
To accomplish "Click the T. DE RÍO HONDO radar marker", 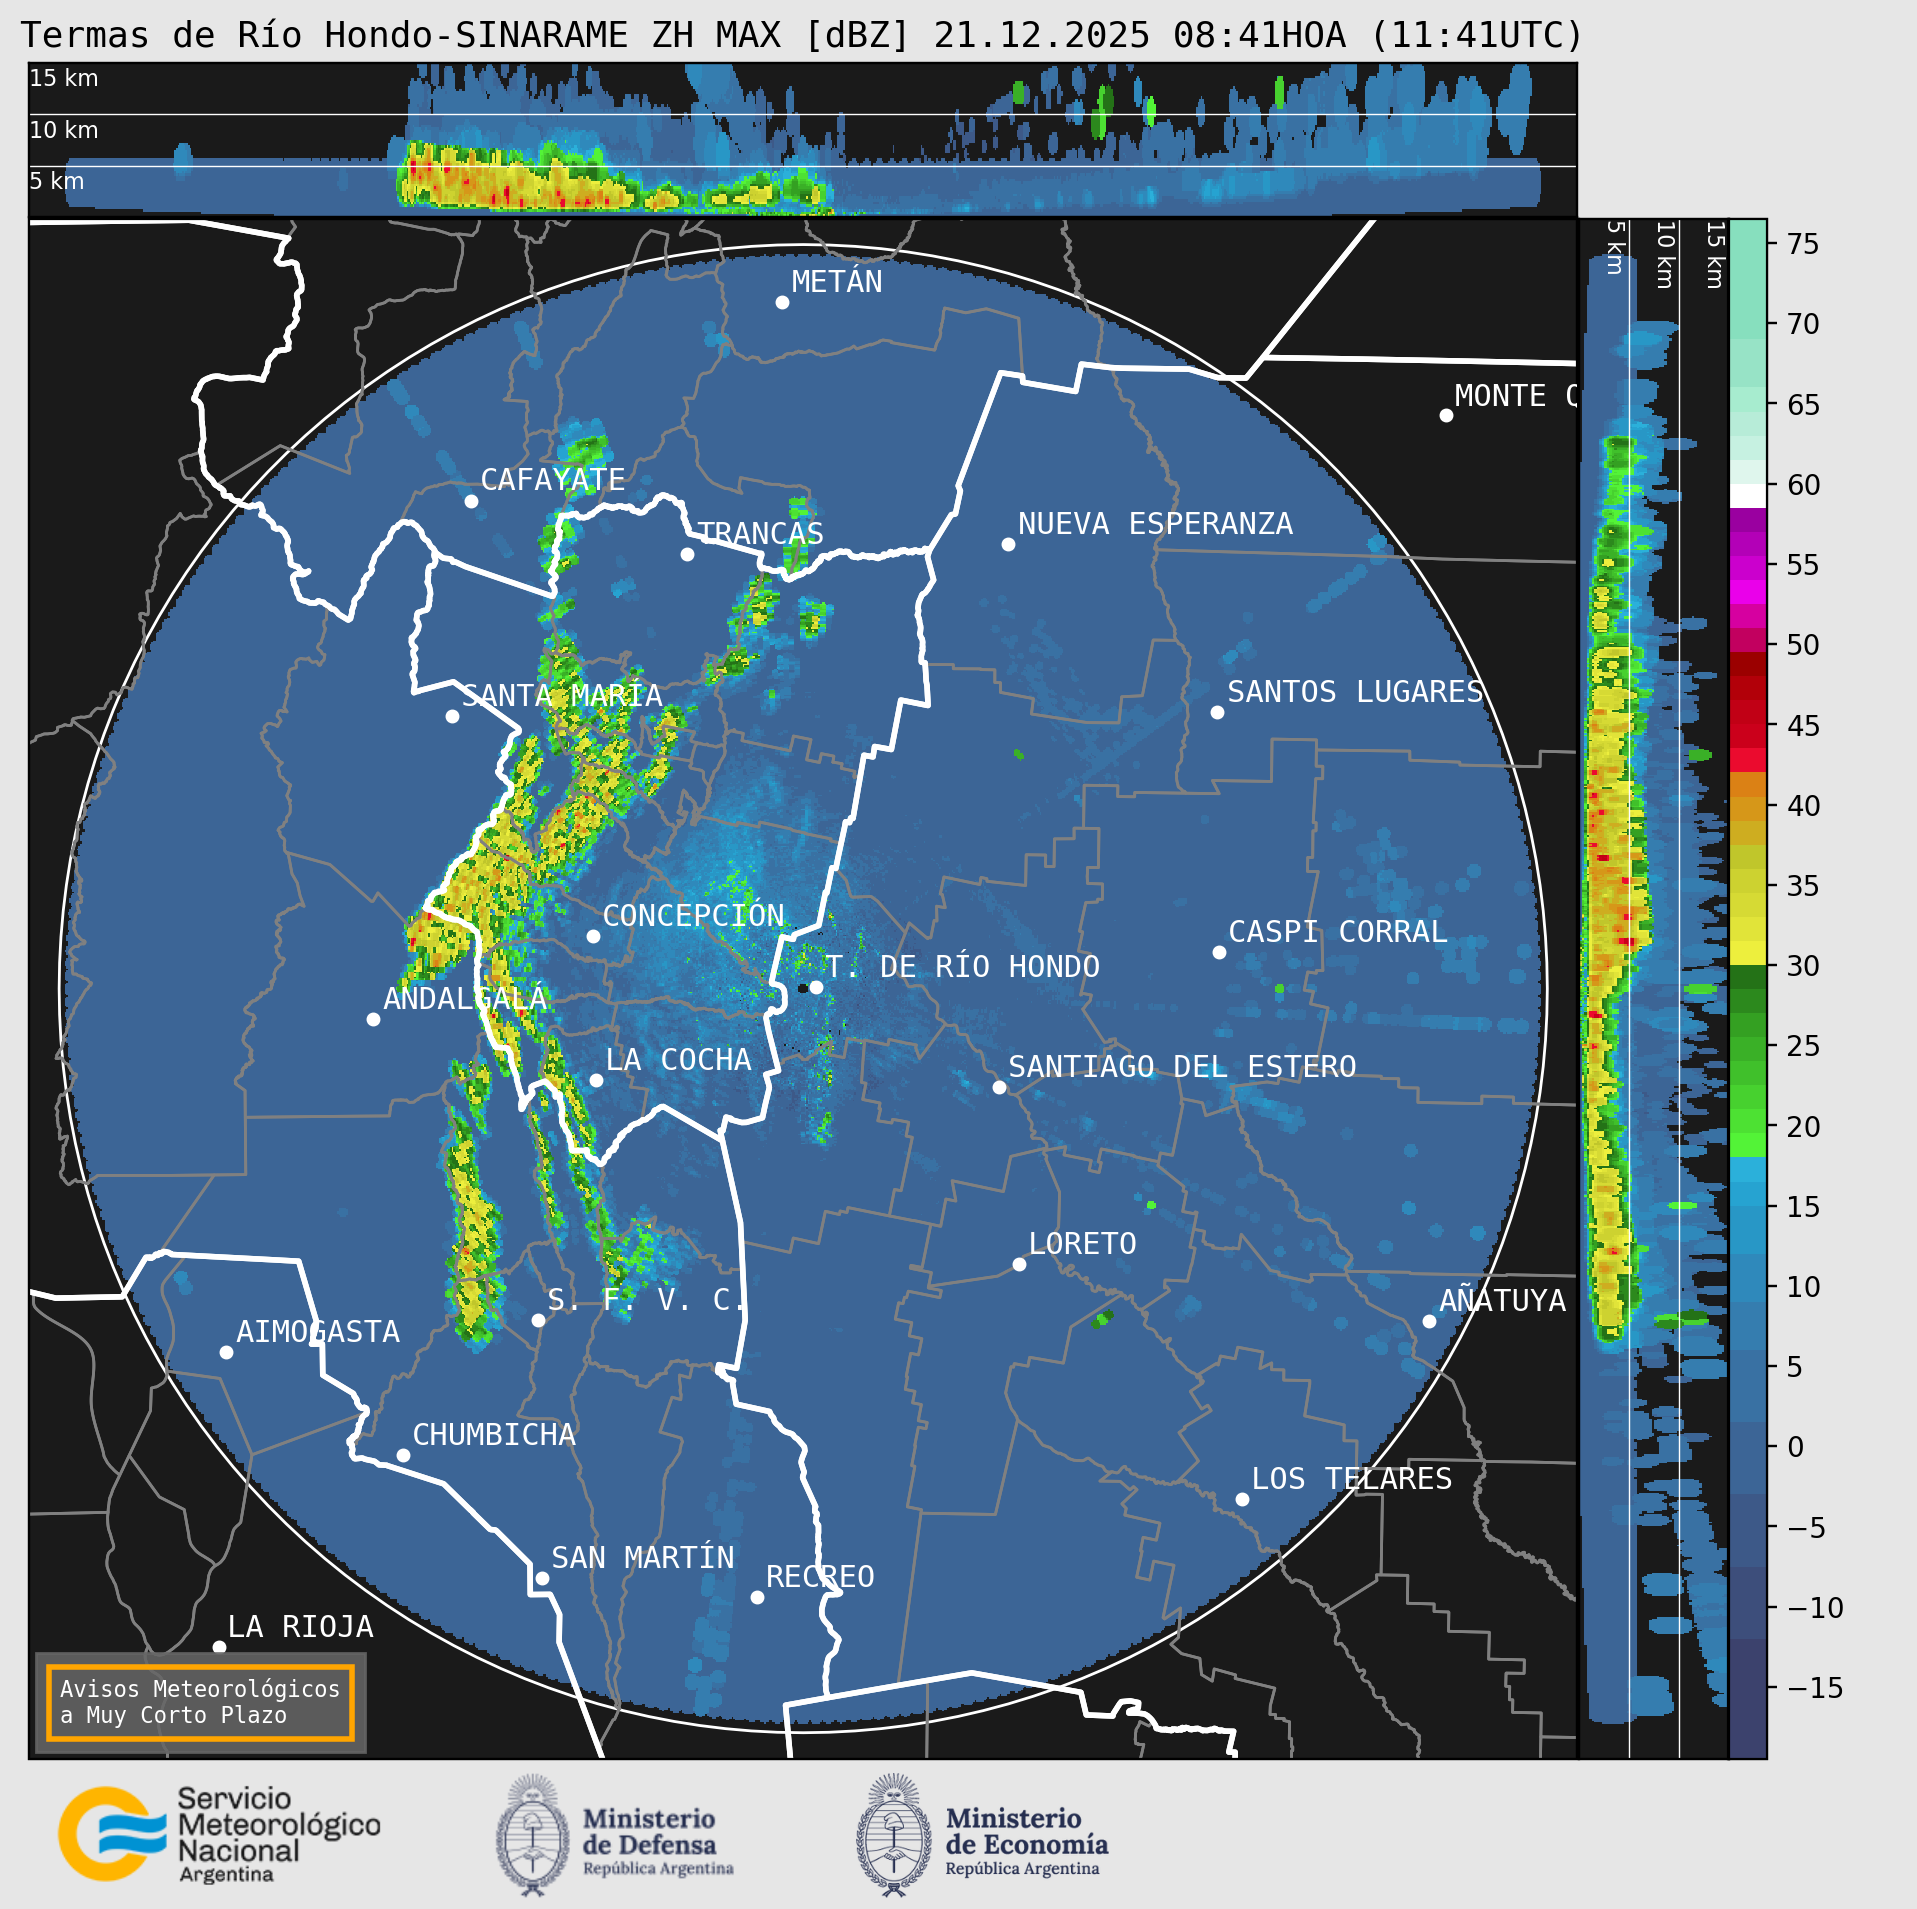I will [816, 987].
